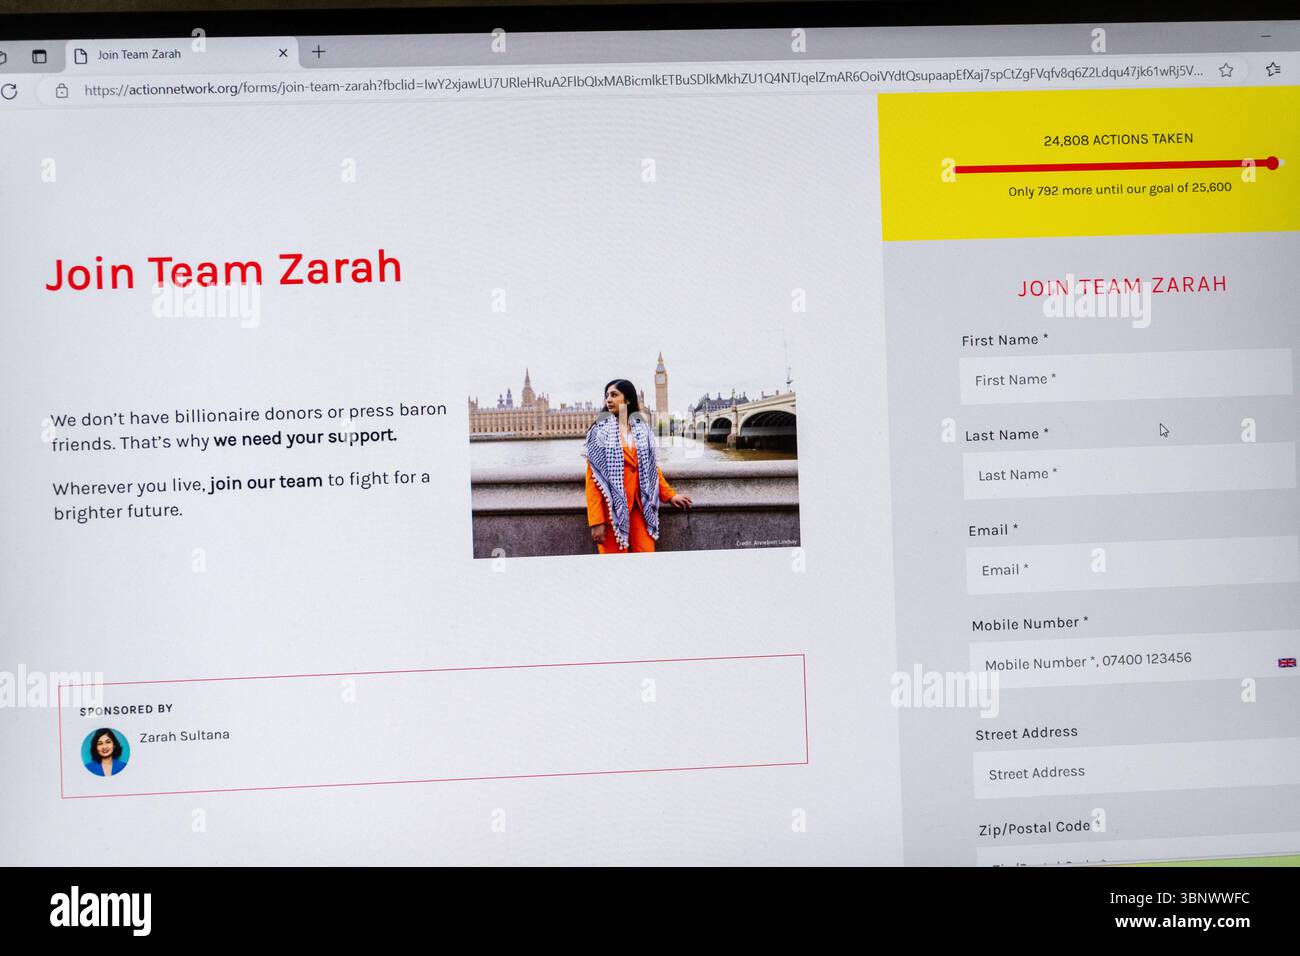
Task: Reload the page with the refresh icon
Action: coord(9,91)
